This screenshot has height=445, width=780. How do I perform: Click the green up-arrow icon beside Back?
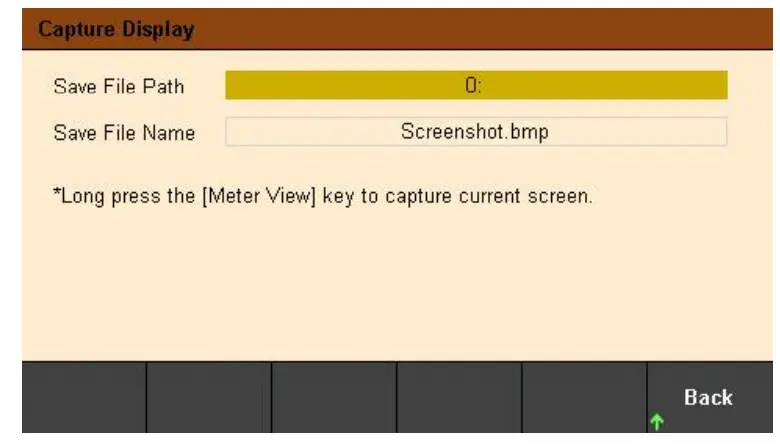(657, 423)
